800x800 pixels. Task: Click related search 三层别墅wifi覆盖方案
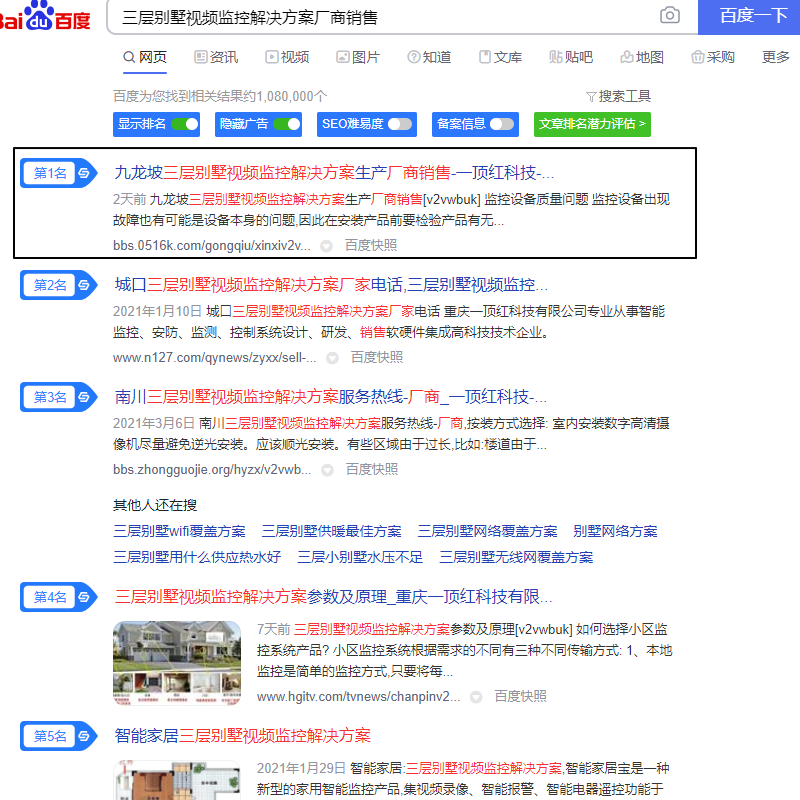click(x=180, y=532)
